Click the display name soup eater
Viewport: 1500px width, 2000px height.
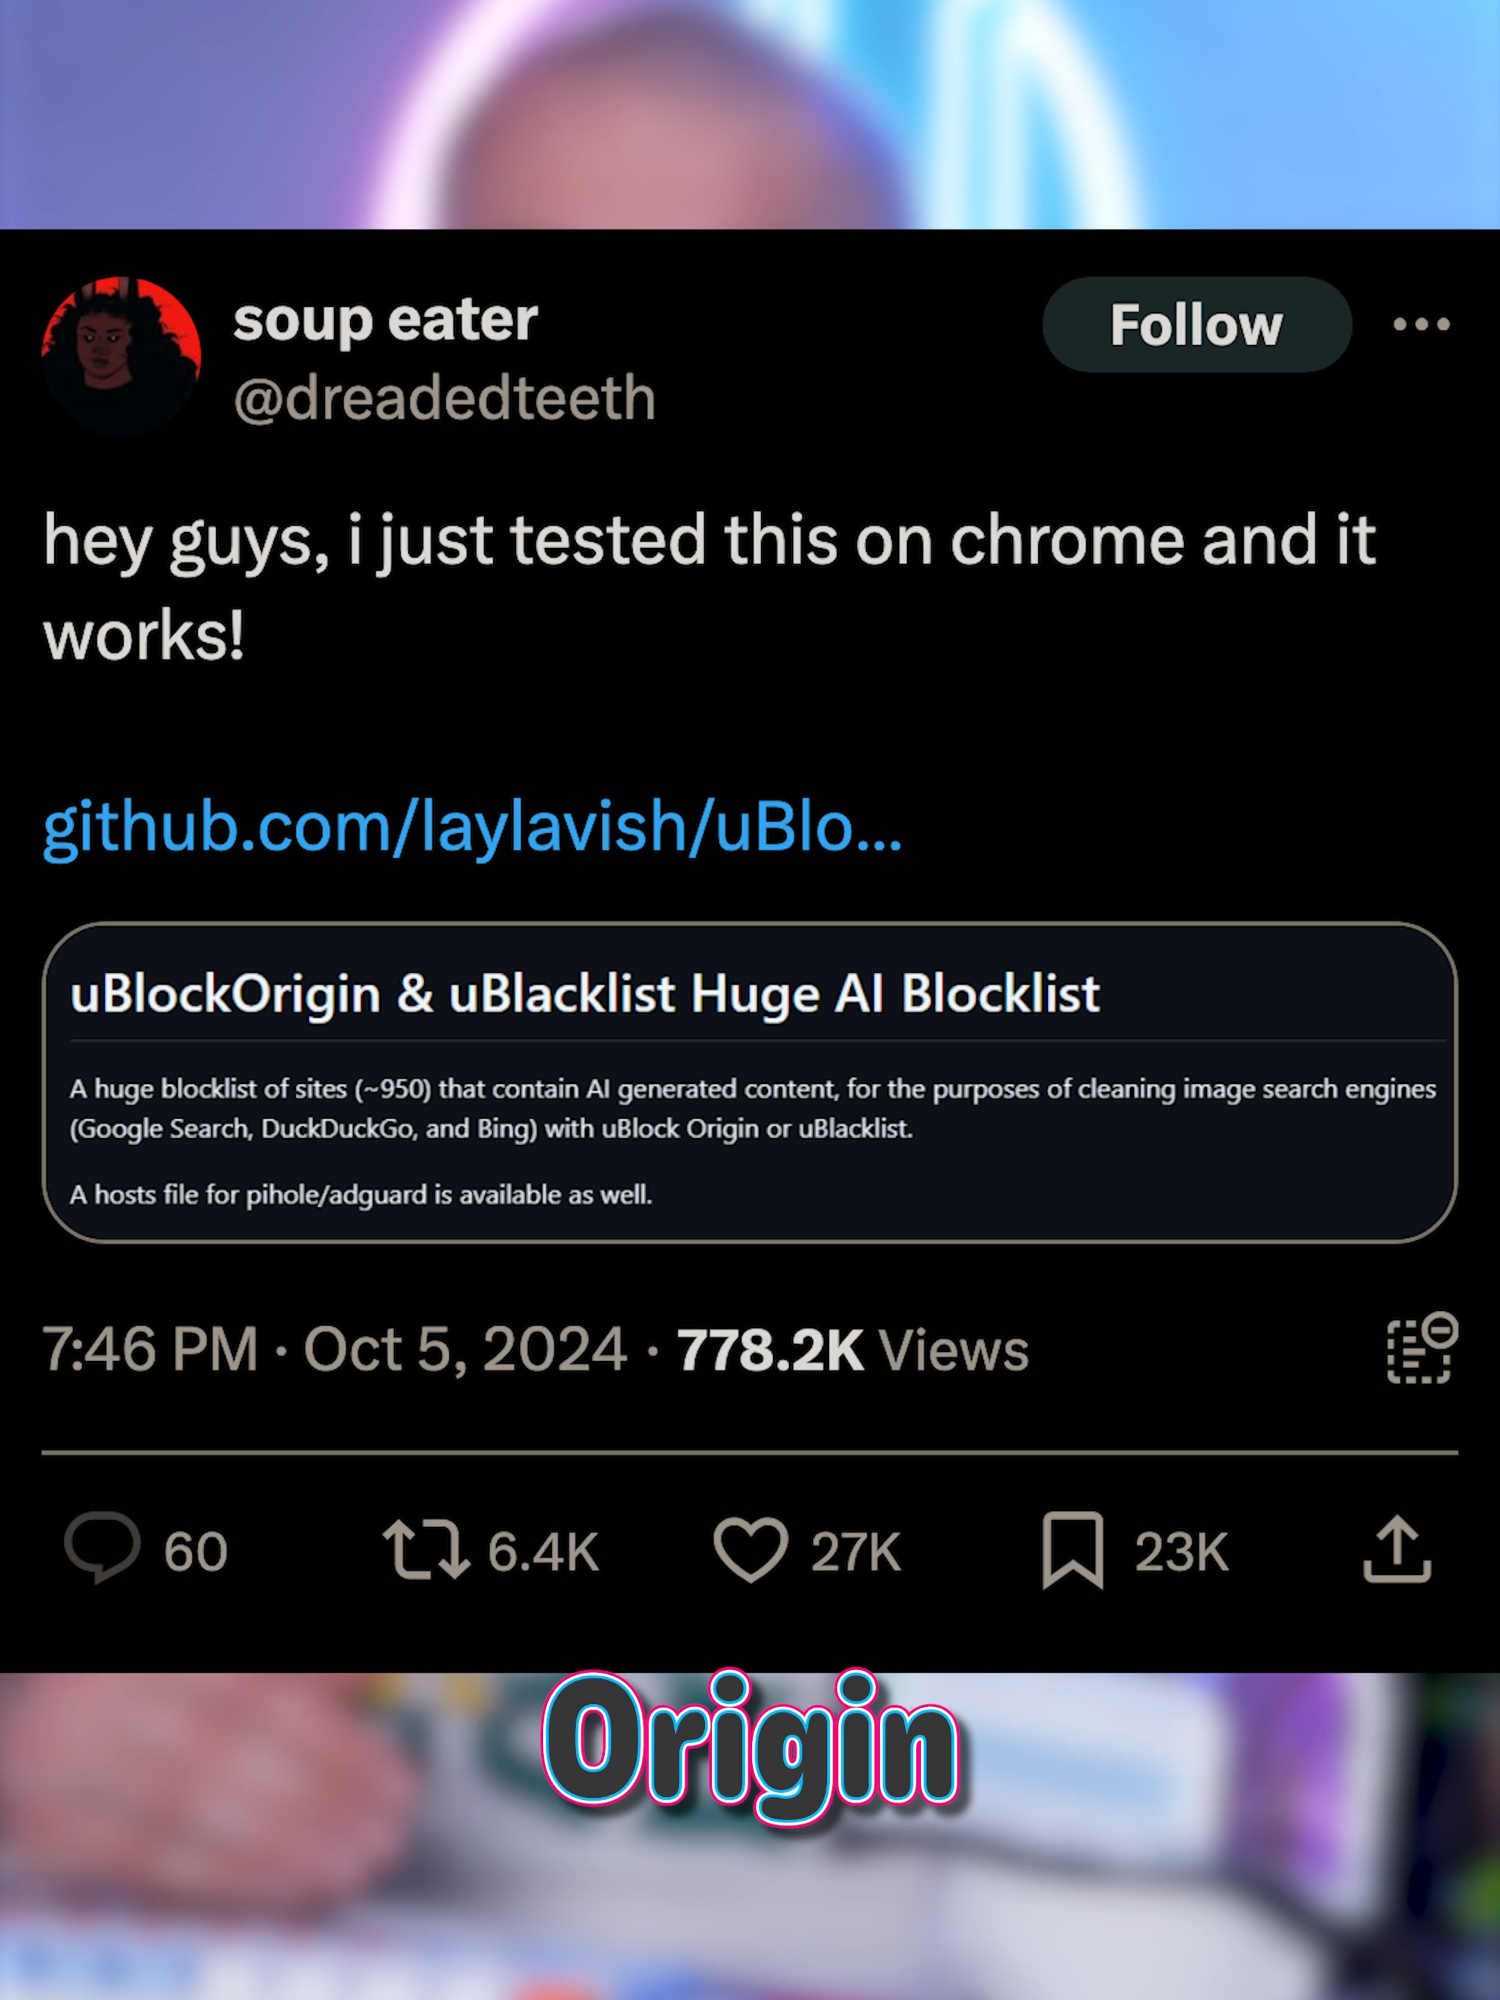click(386, 320)
